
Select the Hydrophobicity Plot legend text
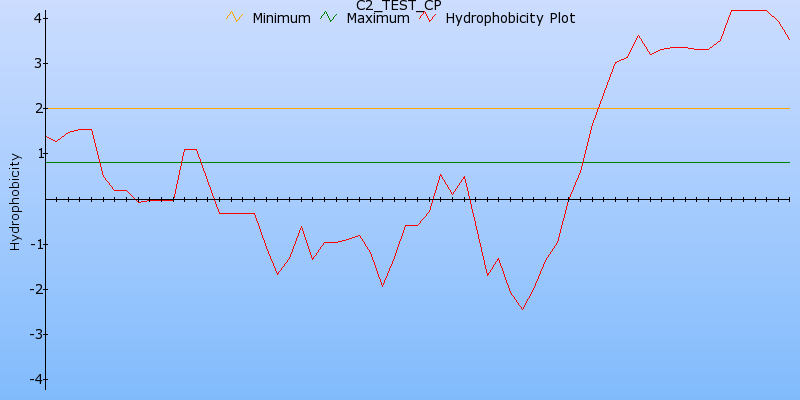point(510,18)
